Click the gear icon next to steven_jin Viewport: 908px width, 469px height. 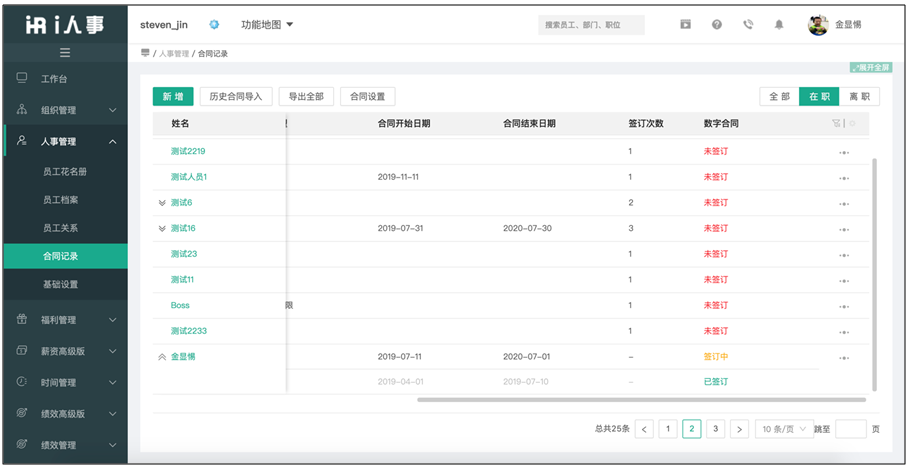[x=214, y=24]
